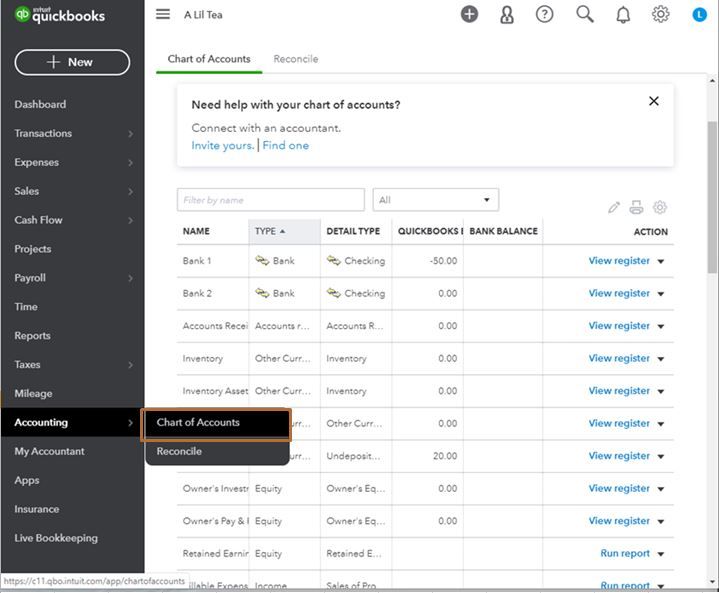719x593 pixels.
Task: Open the All account type dropdown
Action: pos(436,200)
